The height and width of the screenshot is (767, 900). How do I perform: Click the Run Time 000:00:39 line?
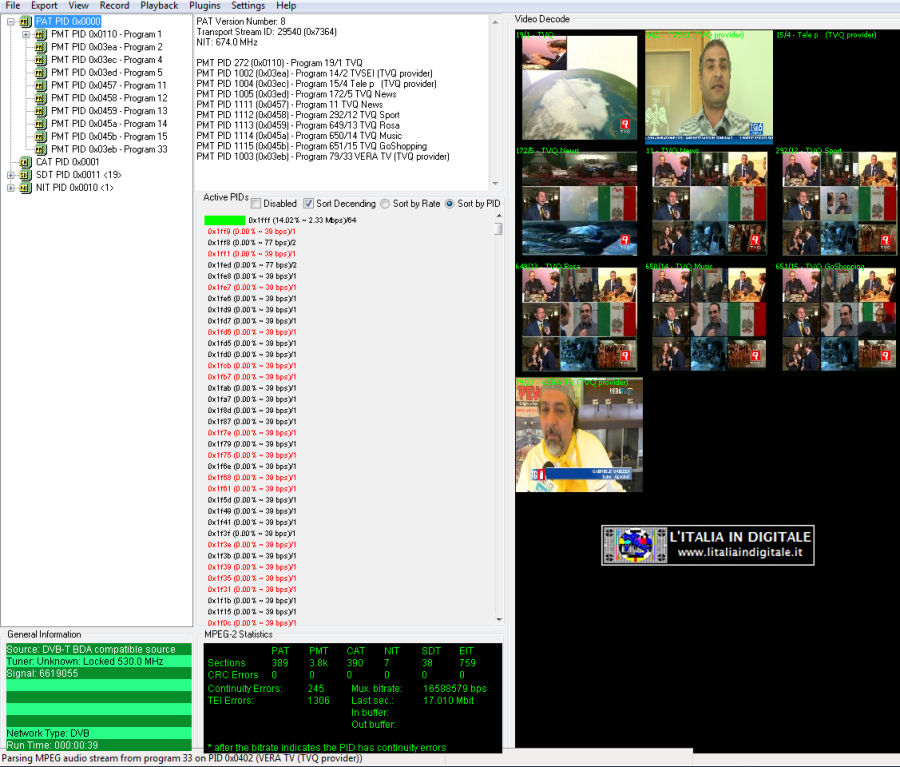coord(99,745)
